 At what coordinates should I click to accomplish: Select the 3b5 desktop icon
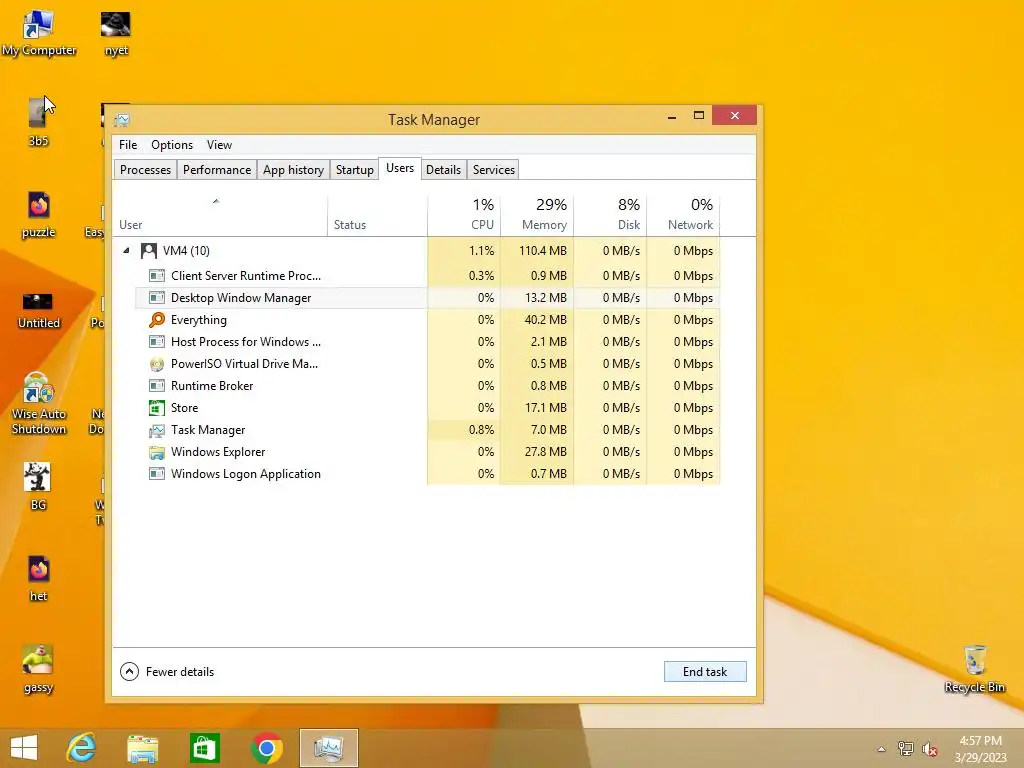tap(39, 123)
